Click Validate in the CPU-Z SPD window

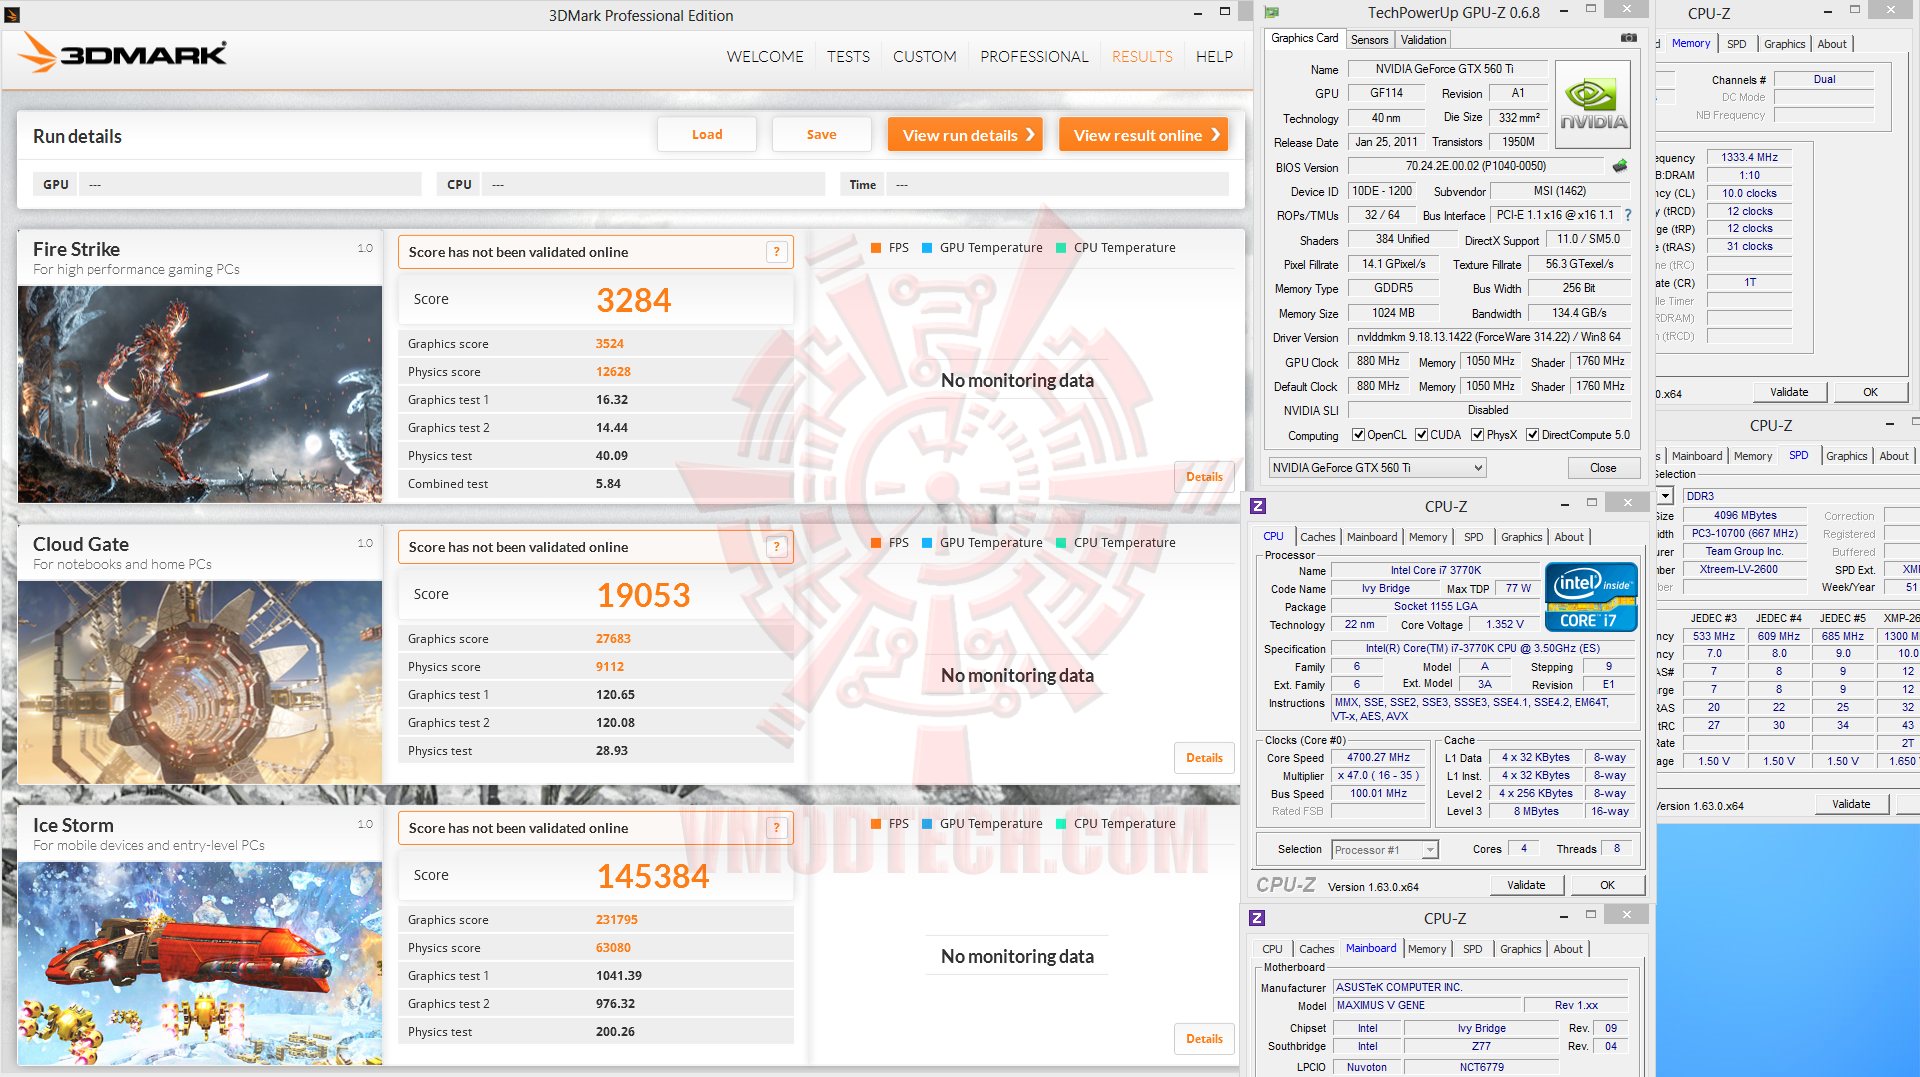(1851, 804)
